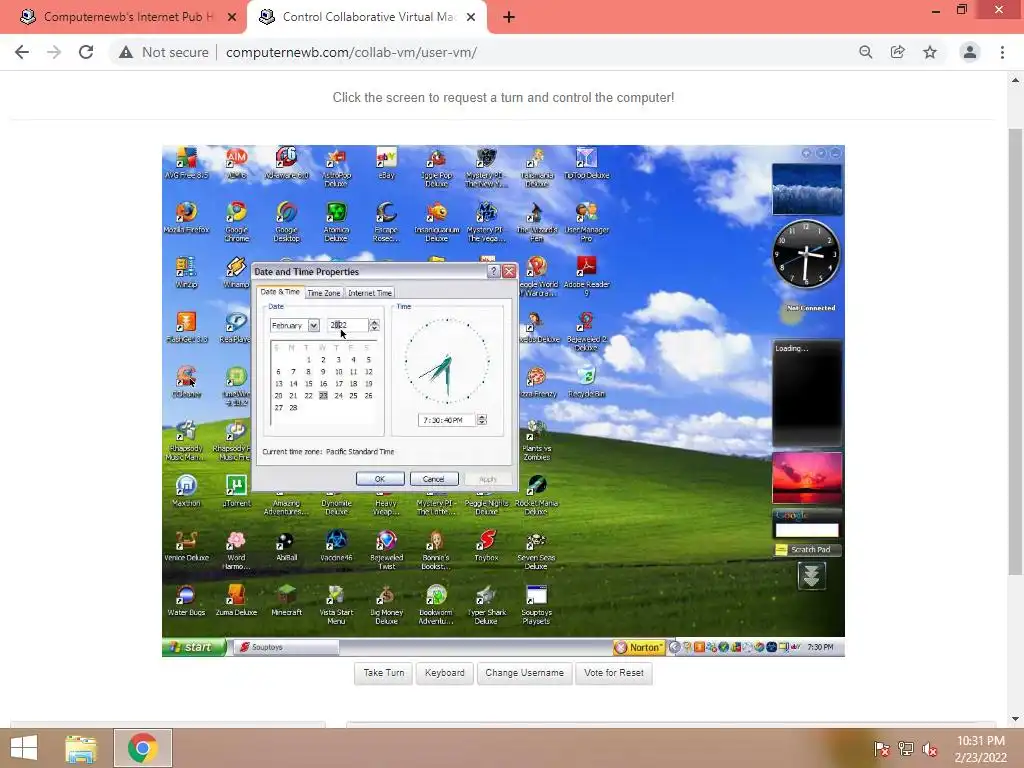Open the Venice Deluxe game icon

click(x=186, y=546)
